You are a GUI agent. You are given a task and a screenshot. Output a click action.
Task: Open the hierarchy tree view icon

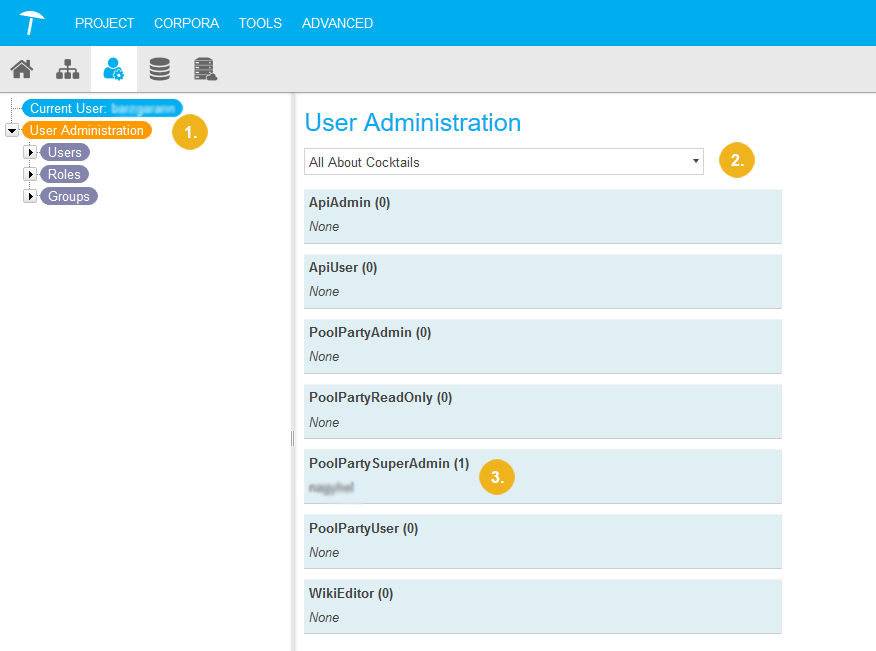tap(67, 69)
